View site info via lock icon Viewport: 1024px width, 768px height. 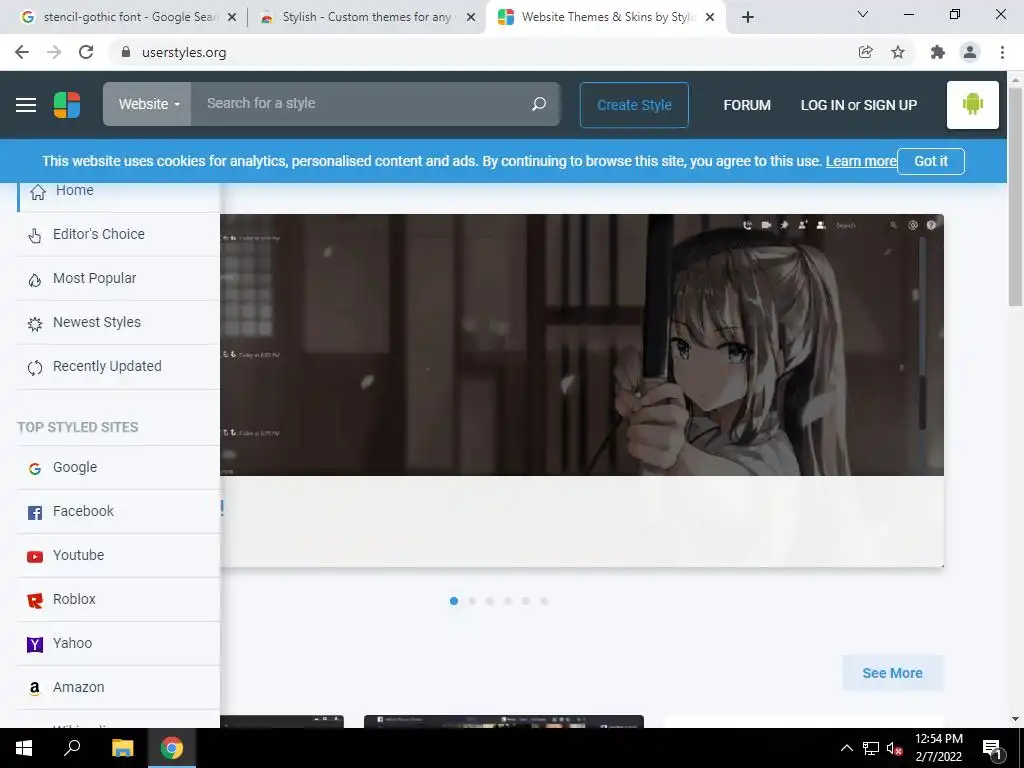coord(126,52)
